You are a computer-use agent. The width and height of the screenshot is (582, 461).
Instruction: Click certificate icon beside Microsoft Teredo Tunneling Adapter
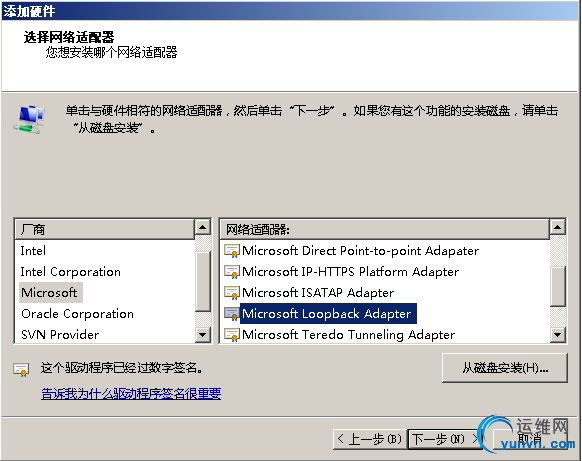pos(232,335)
